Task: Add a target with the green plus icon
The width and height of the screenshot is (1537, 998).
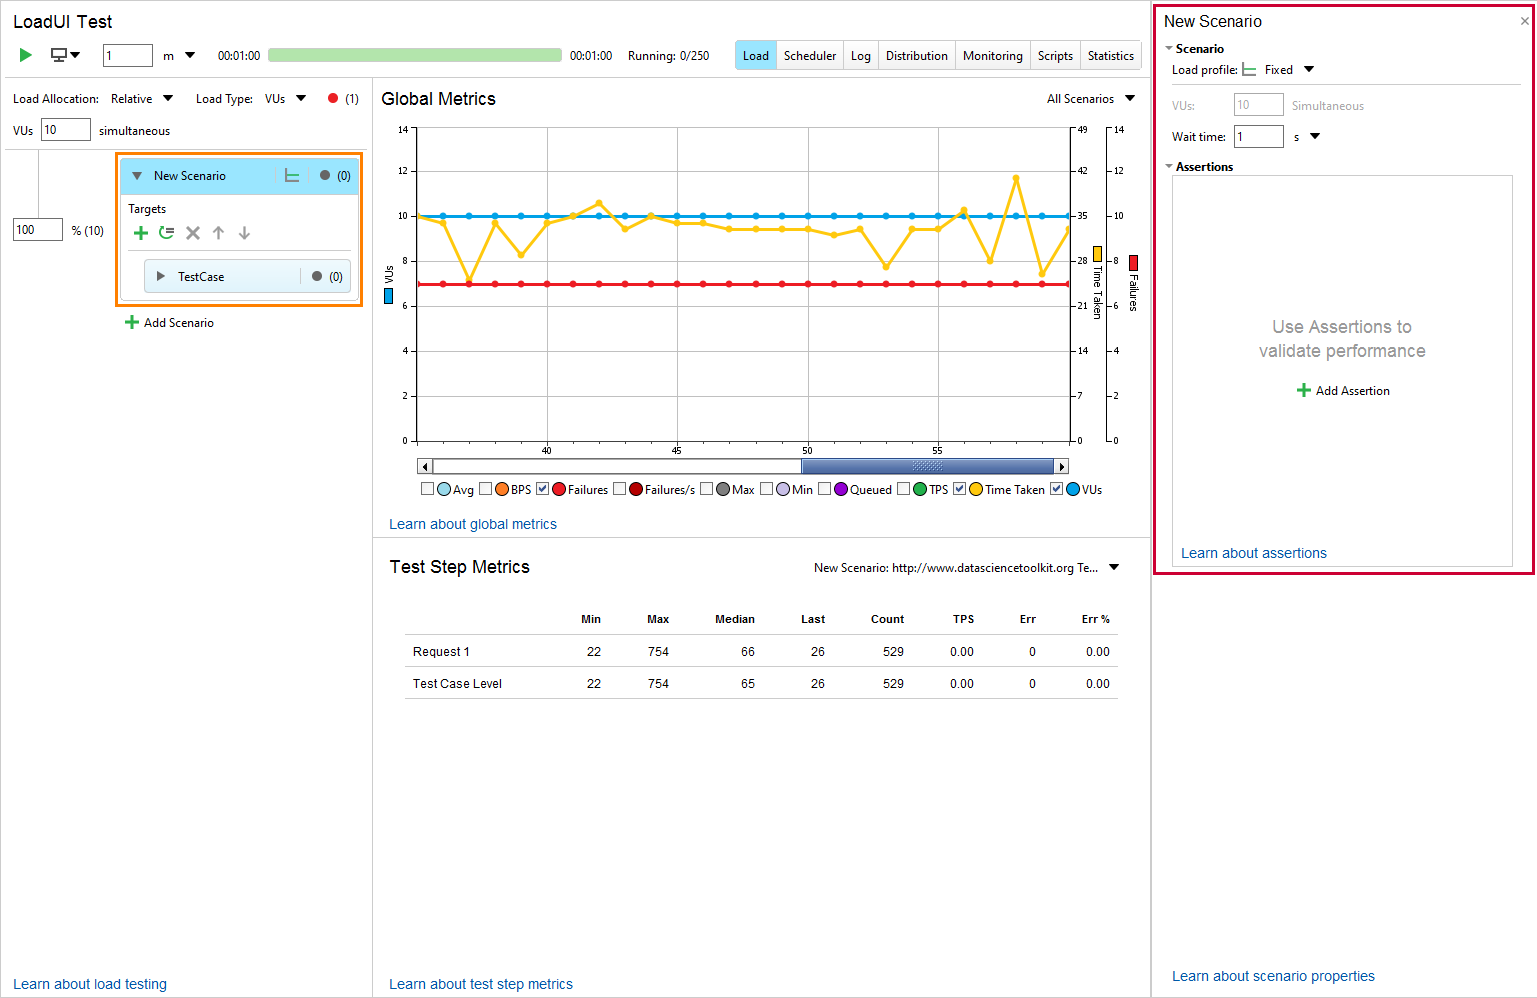Action: (x=141, y=233)
